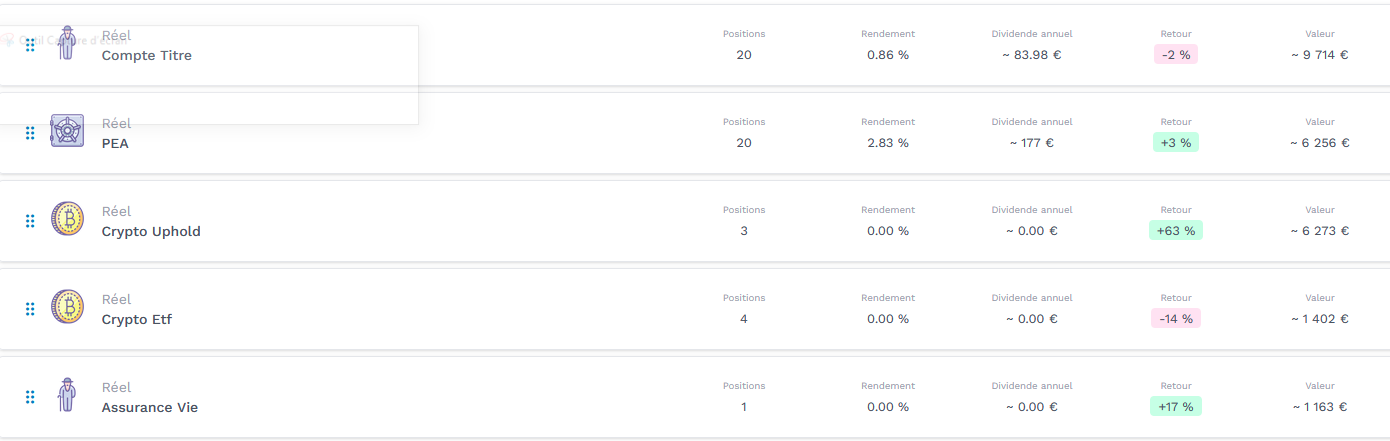This screenshot has width=1390, height=441.
Task: Grab the drag handle of PEA row
Action: [30, 133]
